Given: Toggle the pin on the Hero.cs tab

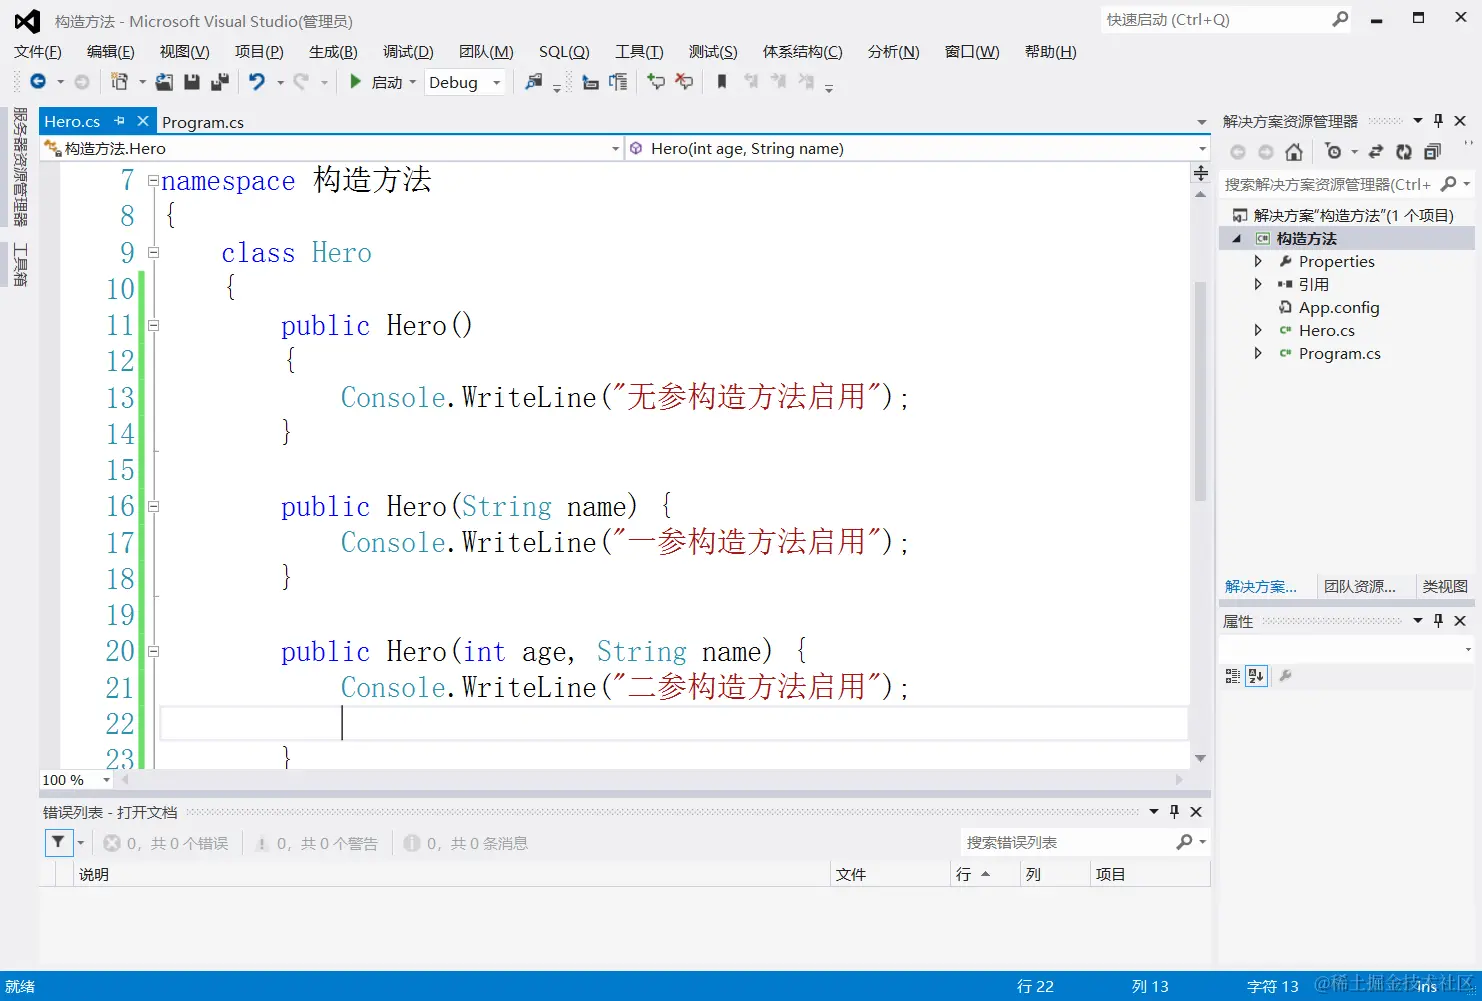Looking at the screenshot, I should tap(120, 121).
